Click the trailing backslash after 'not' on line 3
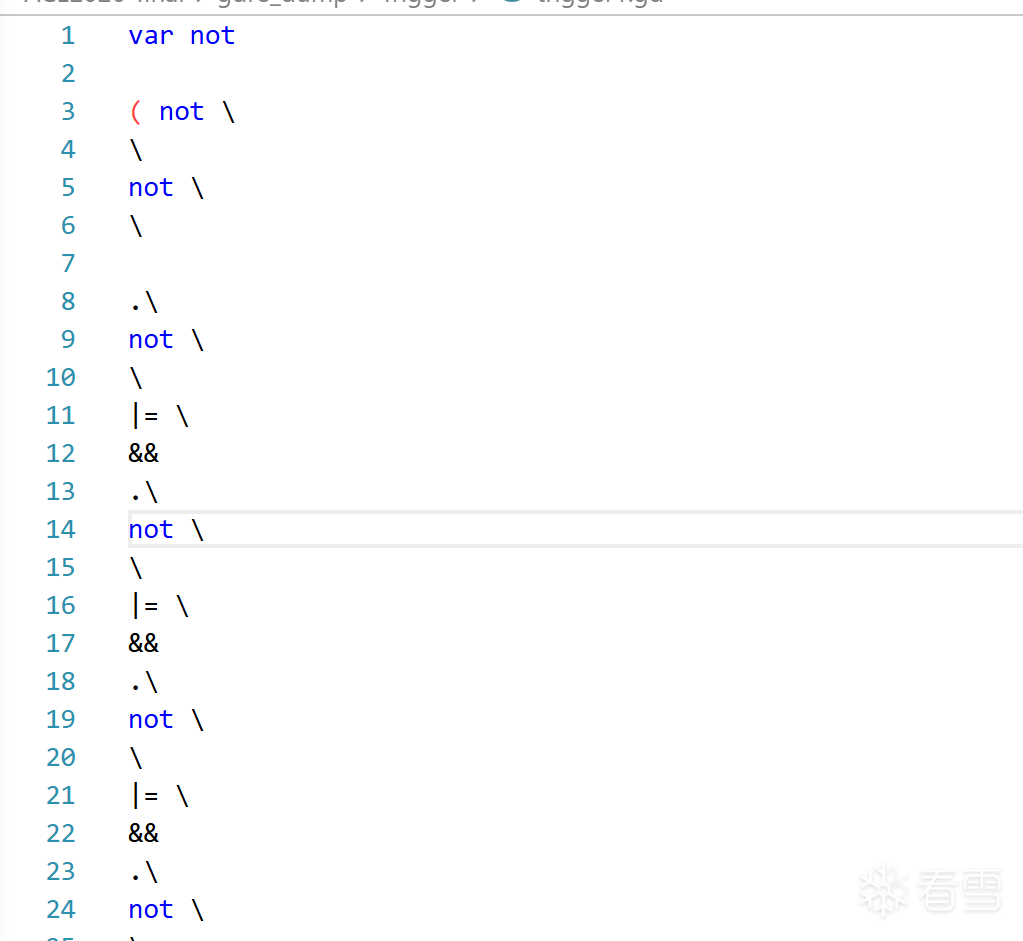This screenshot has height=941, width=1023. click(x=228, y=112)
